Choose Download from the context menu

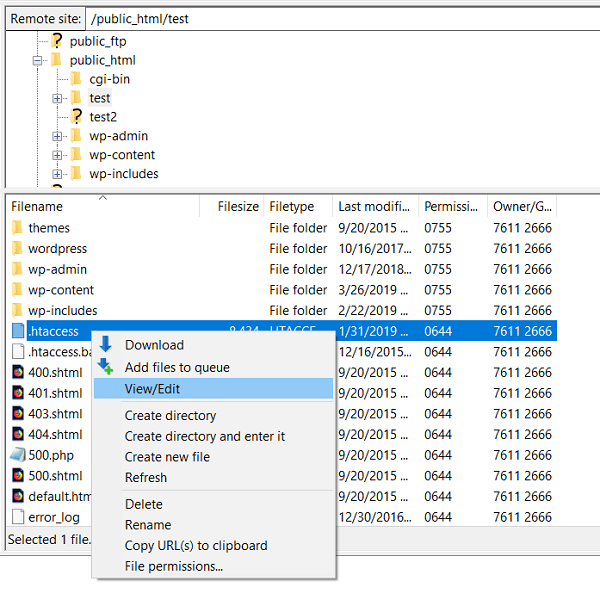213,345
